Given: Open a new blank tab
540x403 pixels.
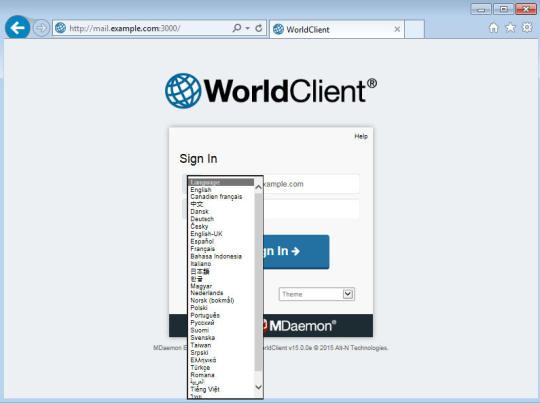Looking at the screenshot, I should click(x=414, y=29).
